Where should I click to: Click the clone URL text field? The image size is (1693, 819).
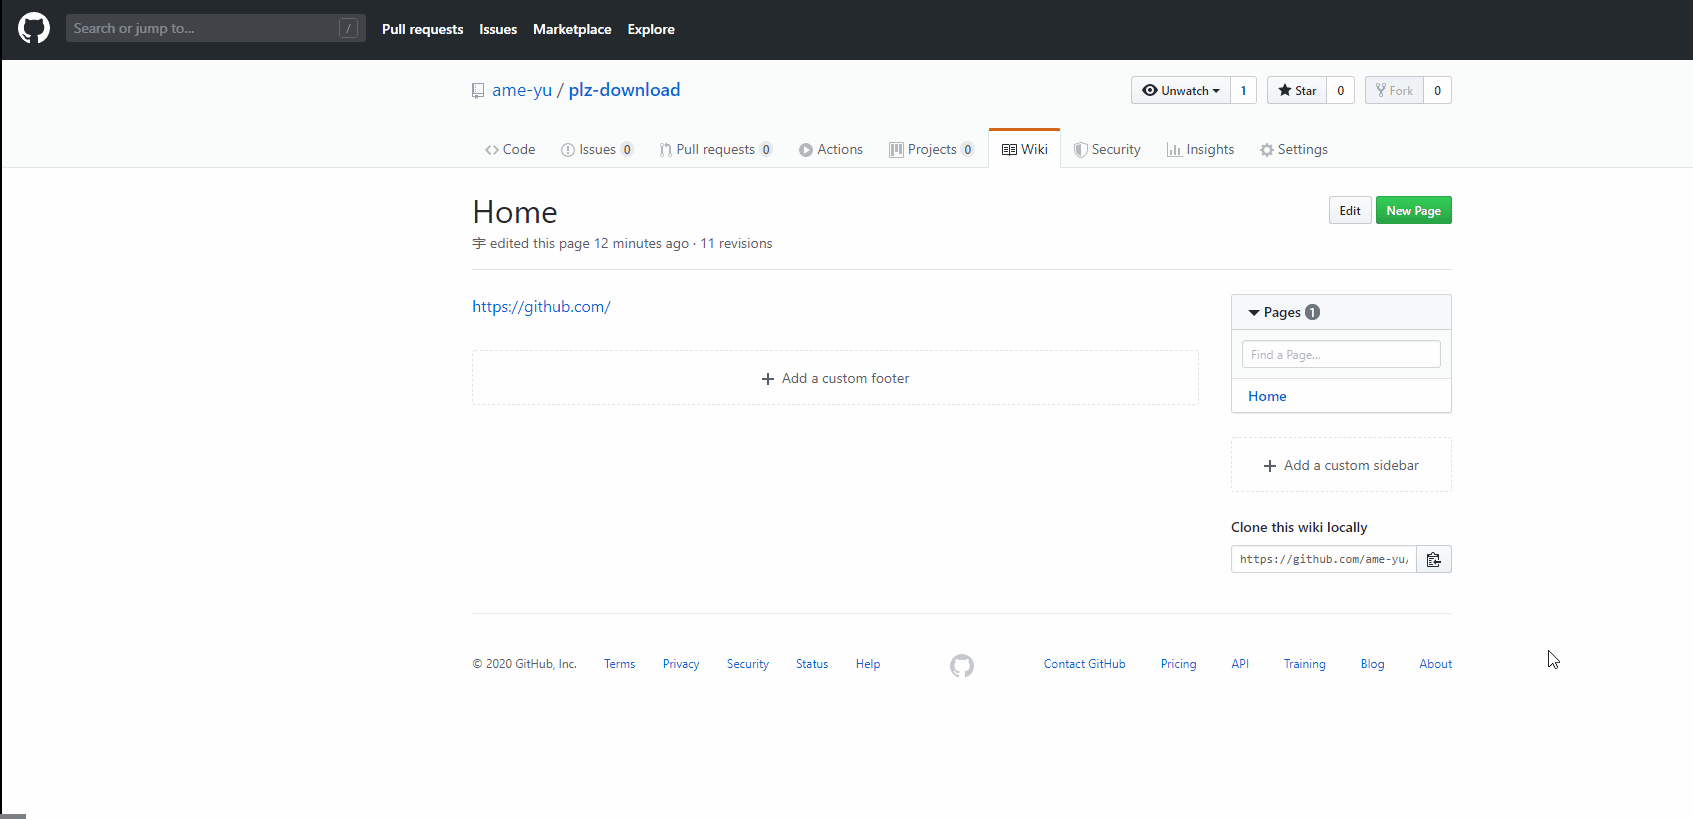[1324, 559]
